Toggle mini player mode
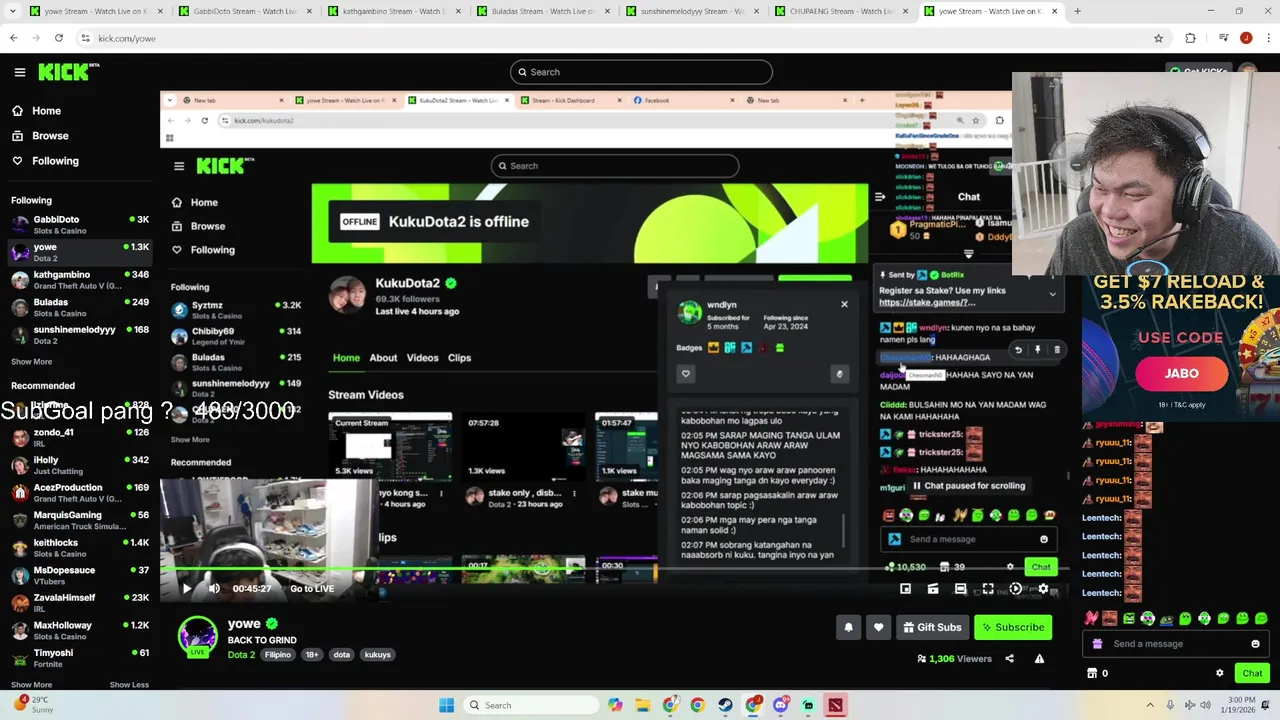1280x720 pixels. 905,589
